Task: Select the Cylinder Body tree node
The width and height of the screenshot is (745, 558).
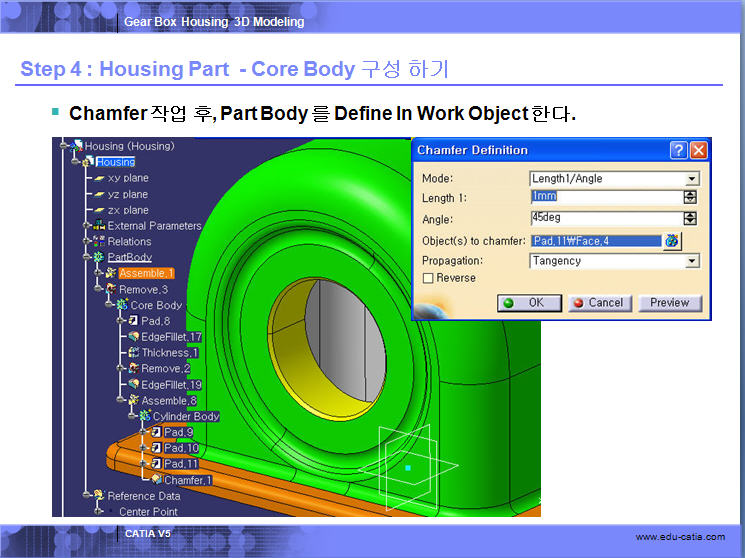Action: coord(185,416)
